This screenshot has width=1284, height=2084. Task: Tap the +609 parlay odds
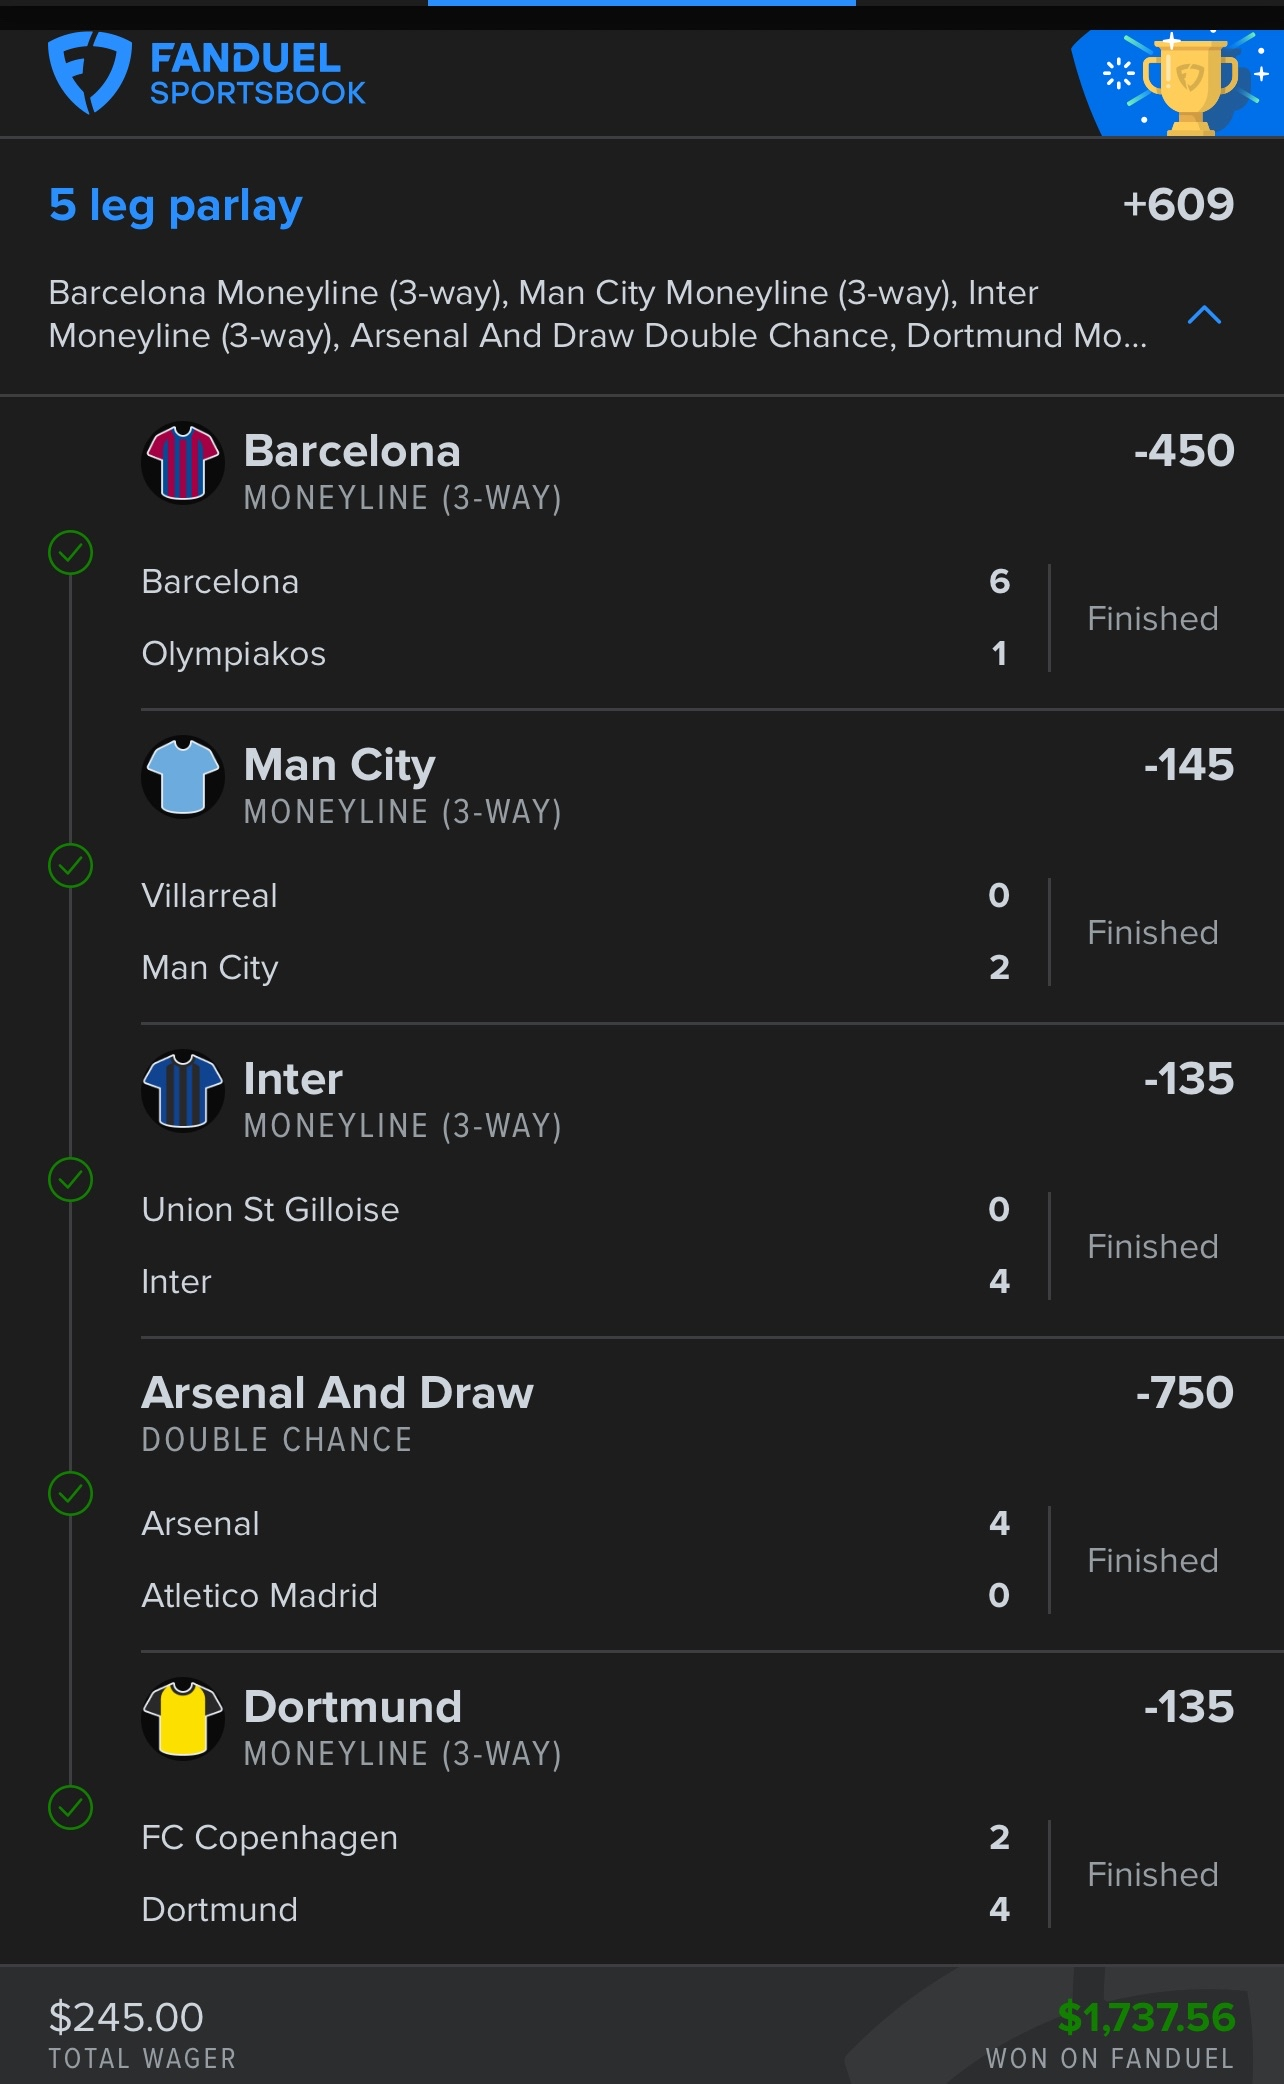click(1178, 205)
